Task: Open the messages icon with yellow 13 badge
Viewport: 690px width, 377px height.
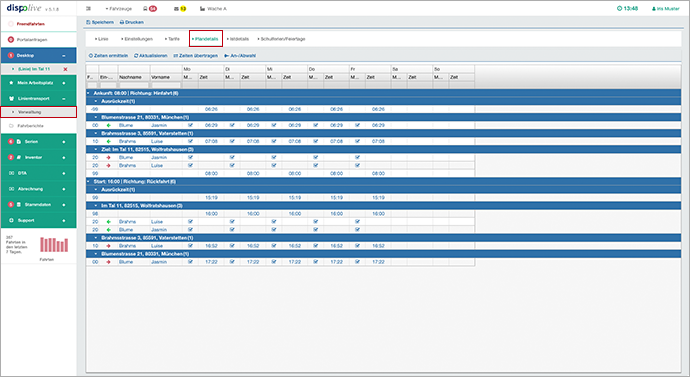Action: click(x=180, y=9)
